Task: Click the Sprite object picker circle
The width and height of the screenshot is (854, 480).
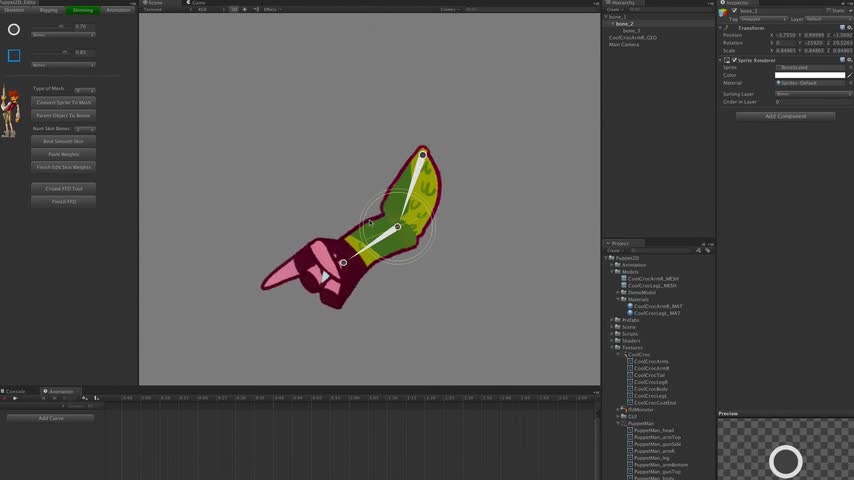Action: [x=850, y=68]
